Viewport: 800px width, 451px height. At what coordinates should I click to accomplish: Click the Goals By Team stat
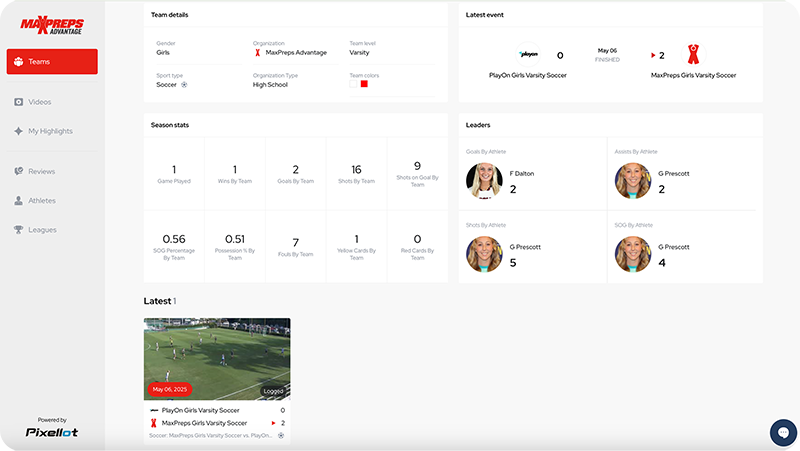[295, 173]
